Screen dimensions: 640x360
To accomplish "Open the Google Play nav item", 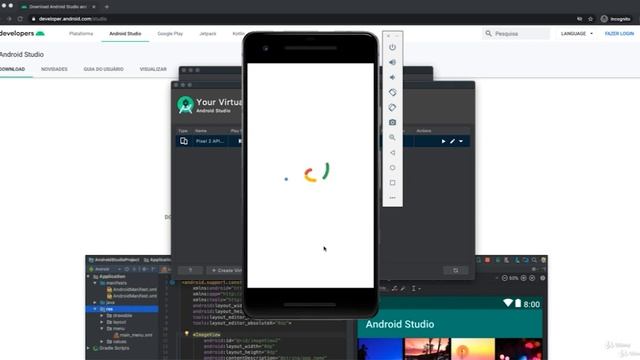I will tap(170, 33).
